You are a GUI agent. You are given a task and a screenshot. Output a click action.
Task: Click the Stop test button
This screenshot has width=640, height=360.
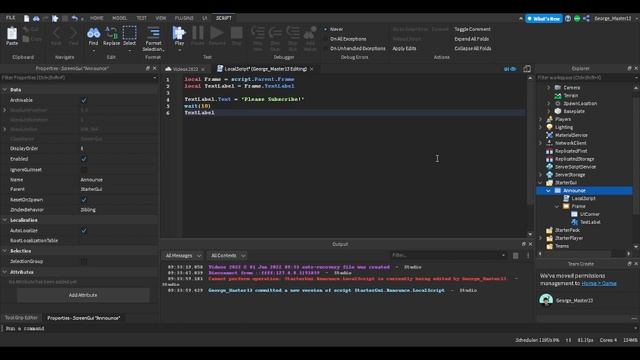tap(236, 33)
